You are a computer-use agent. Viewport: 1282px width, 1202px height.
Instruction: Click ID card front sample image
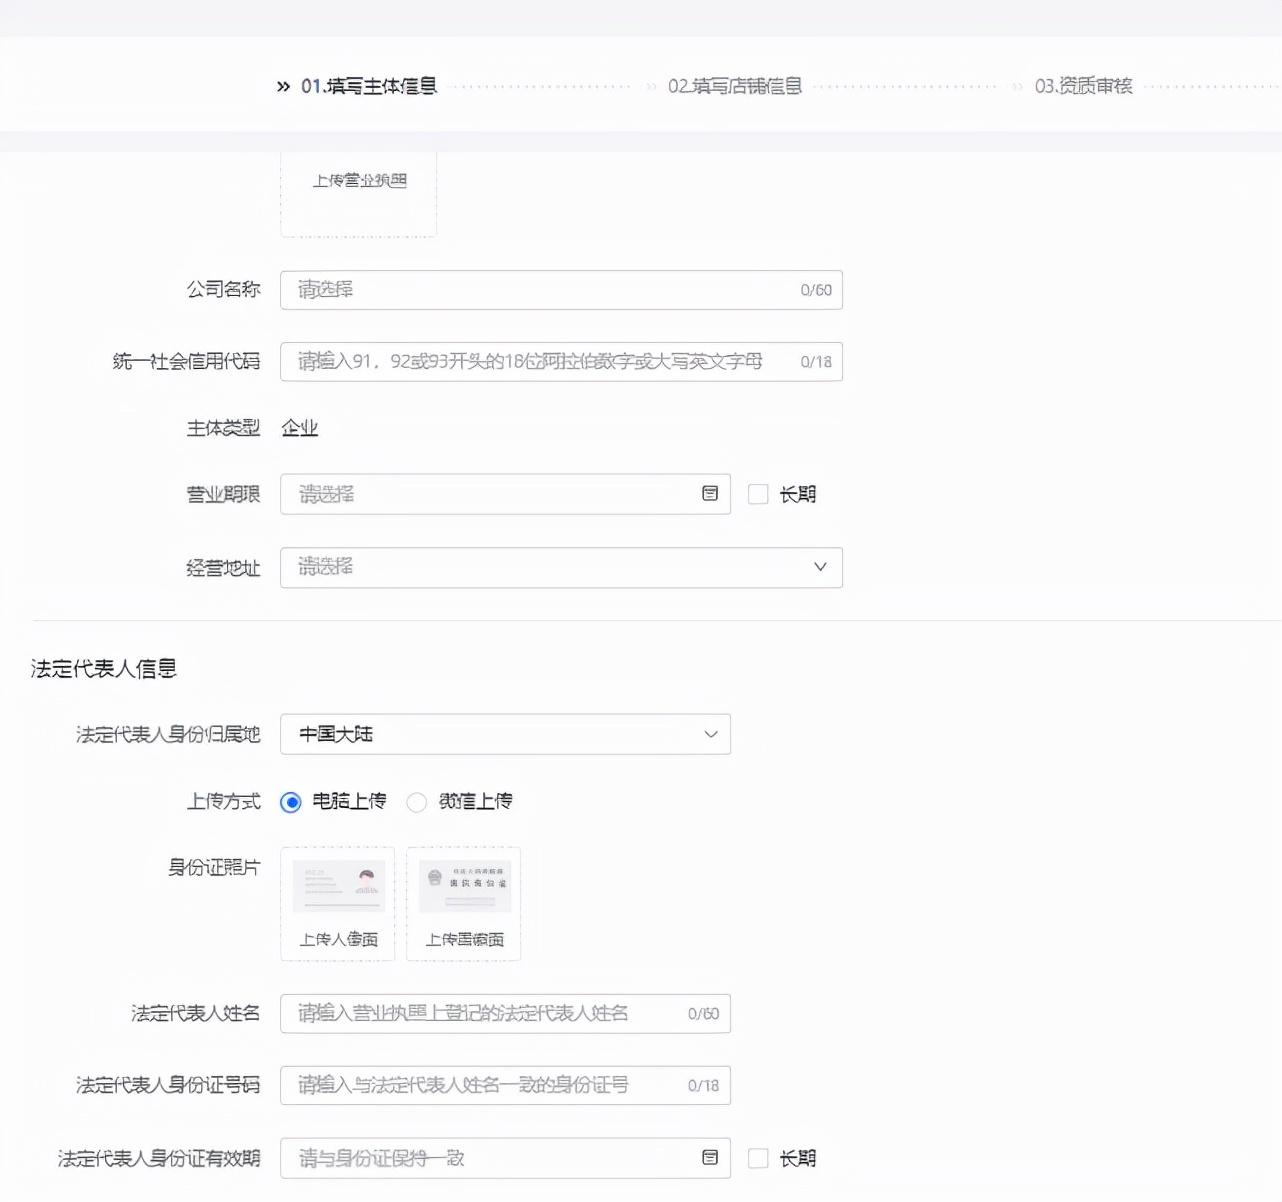click(x=338, y=886)
